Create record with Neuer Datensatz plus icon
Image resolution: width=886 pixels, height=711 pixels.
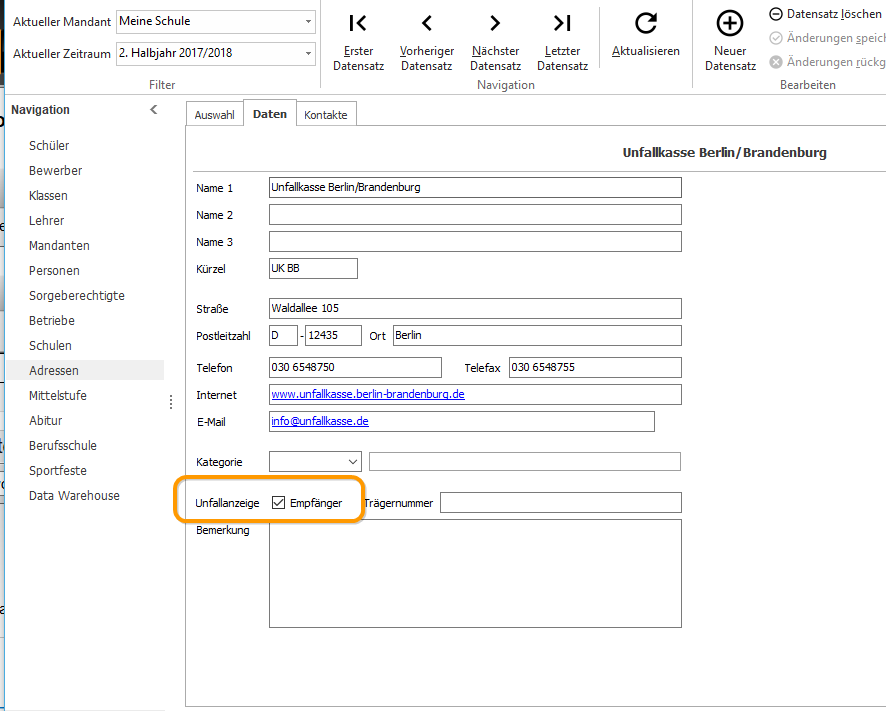pos(730,23)
